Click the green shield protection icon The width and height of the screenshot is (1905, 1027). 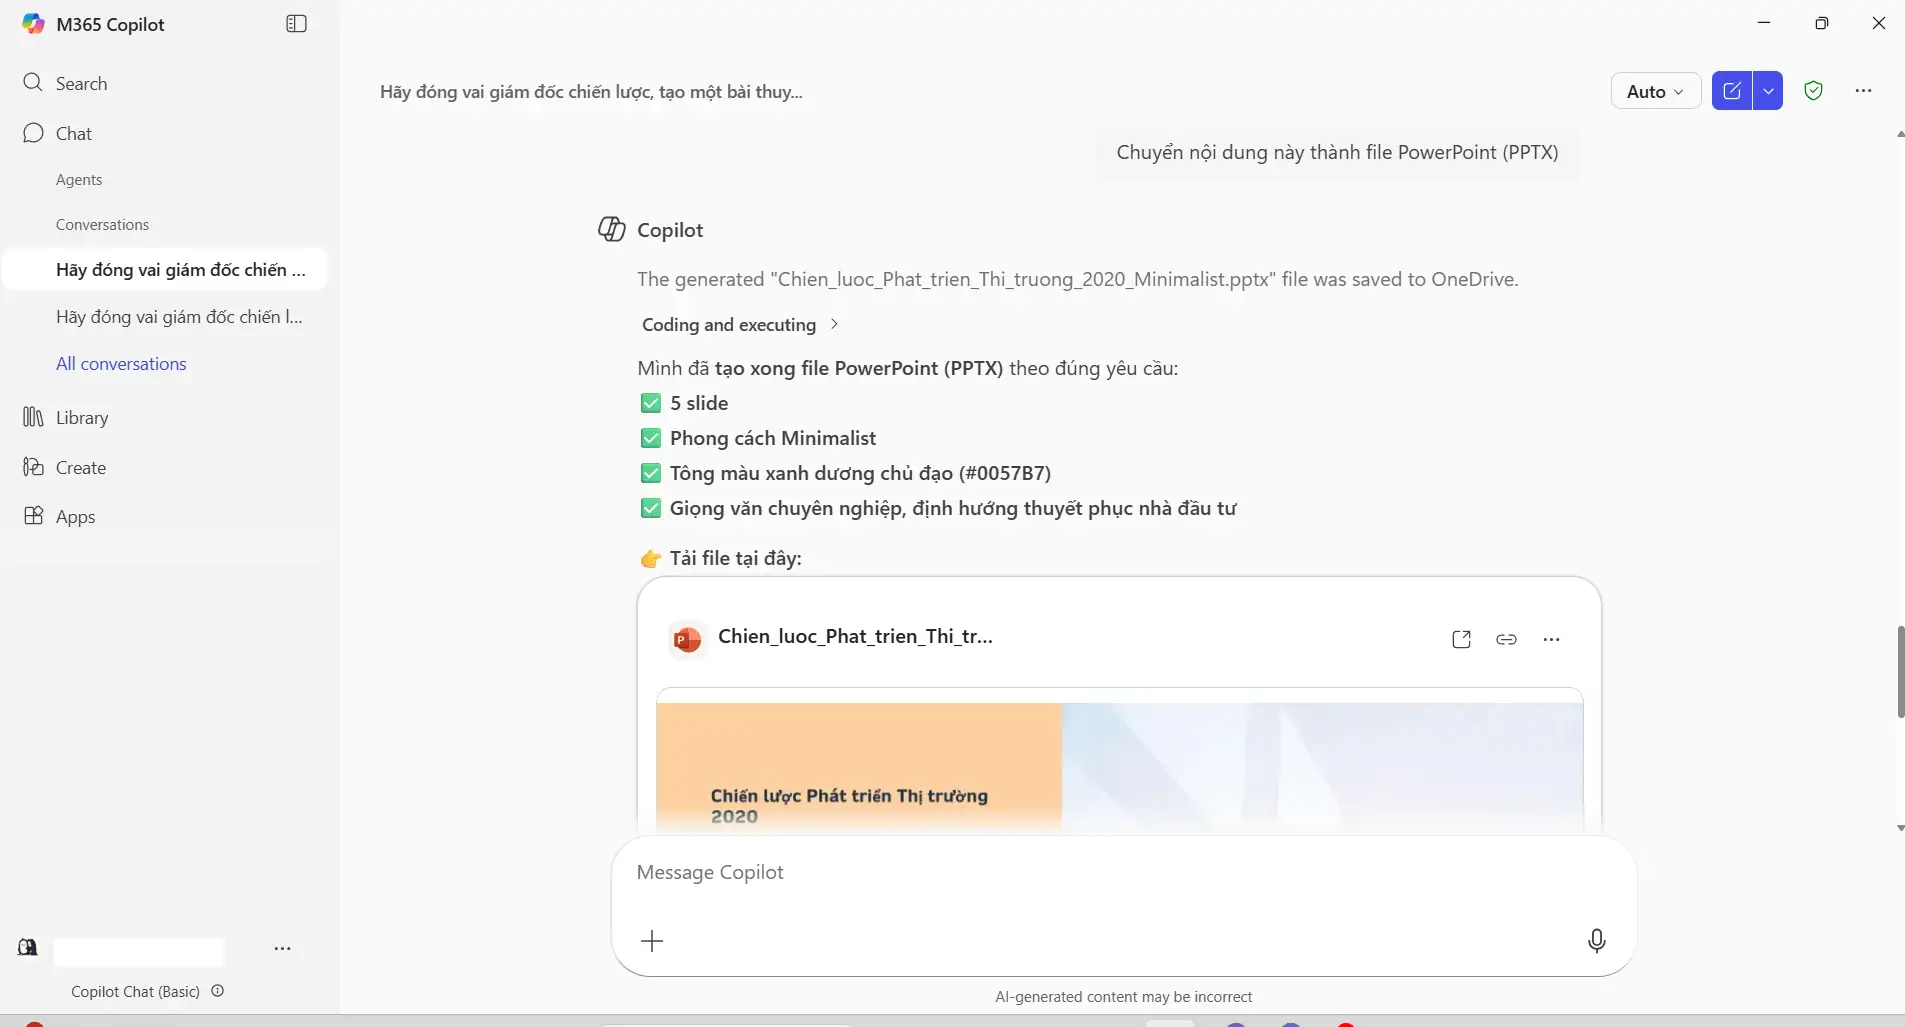click(x=1814, y=90)
